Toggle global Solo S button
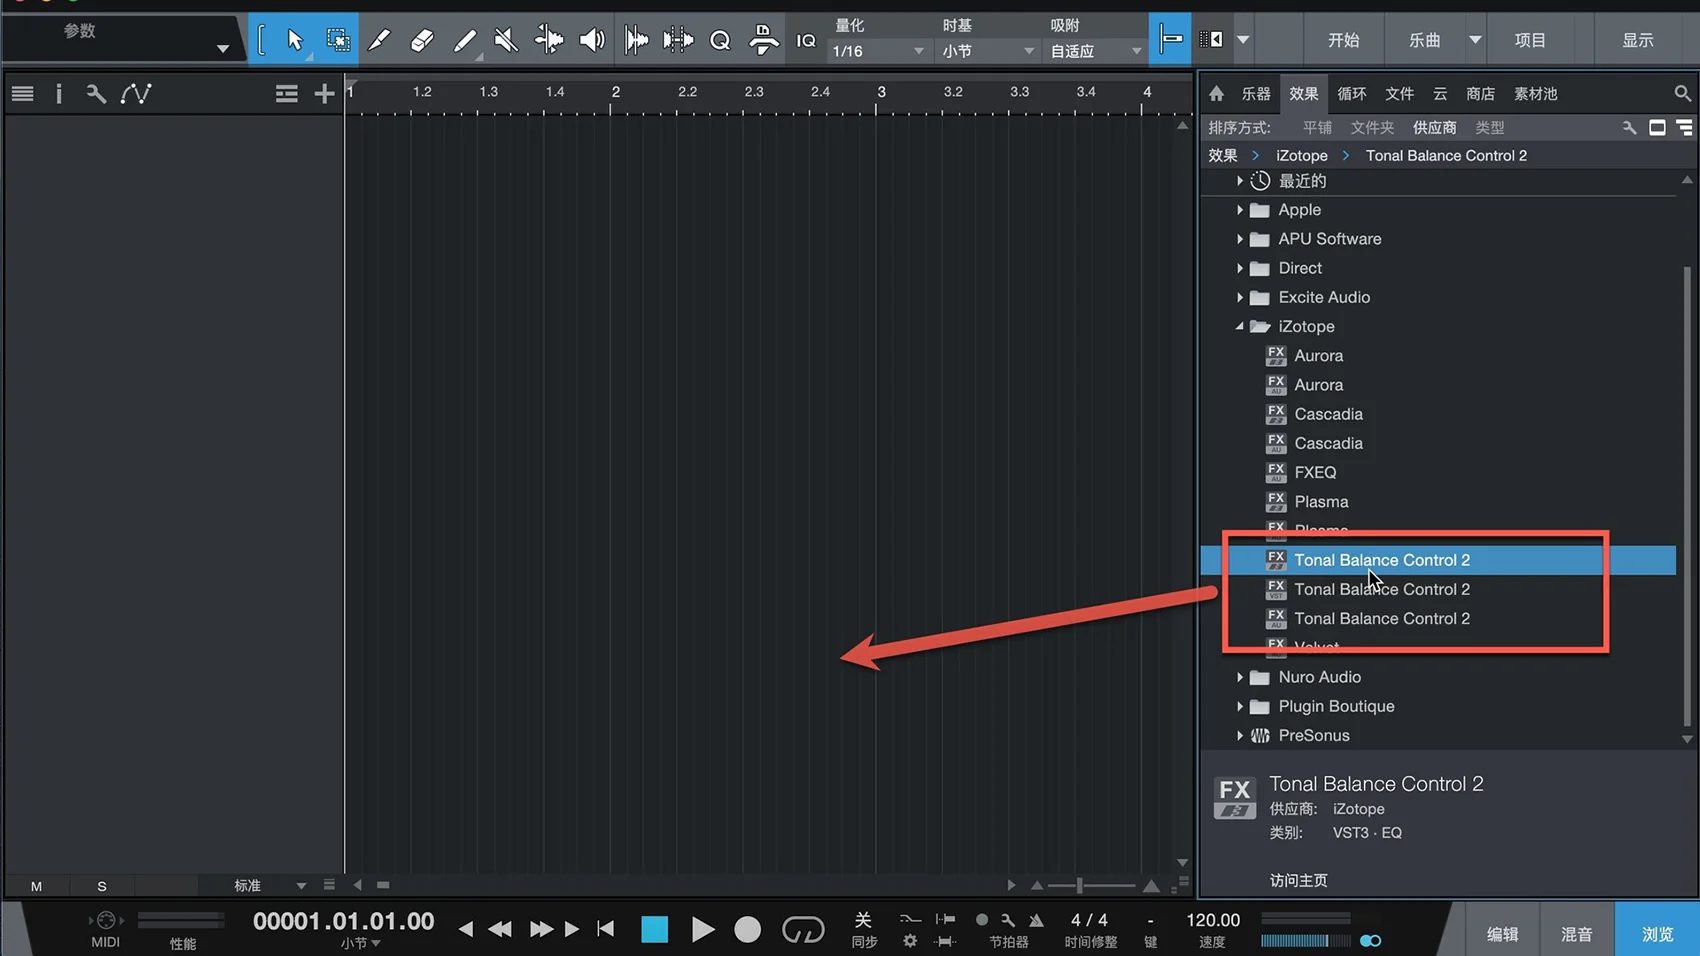1700x956 pixels. pyautogui.click(x=101, y=886)
